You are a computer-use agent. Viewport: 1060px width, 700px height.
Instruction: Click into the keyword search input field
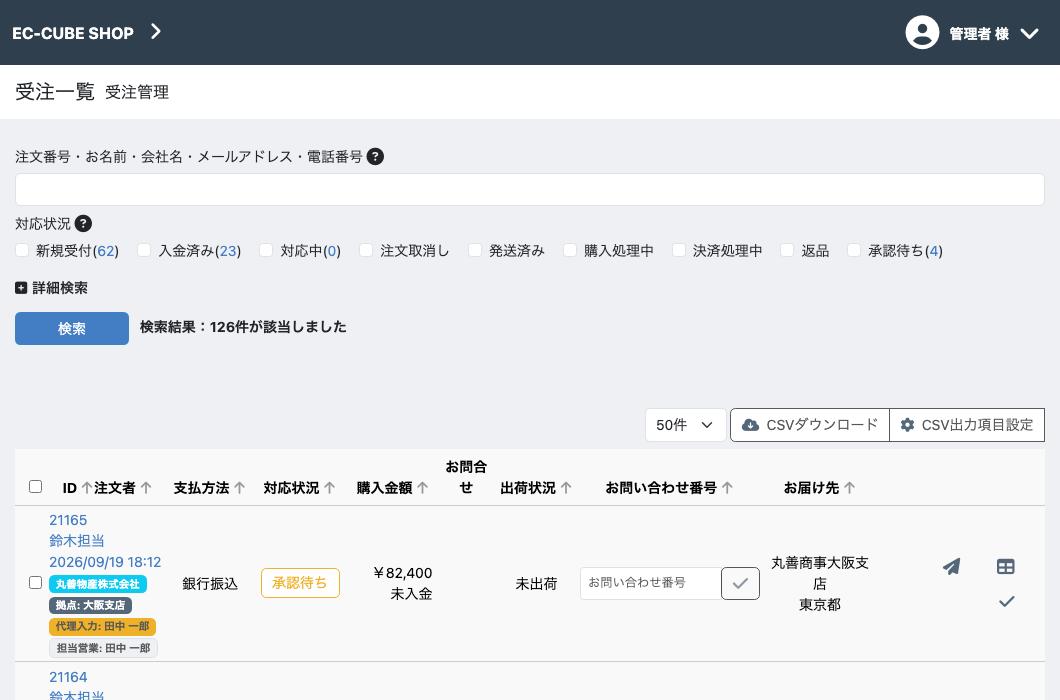[x=530, y=189]
